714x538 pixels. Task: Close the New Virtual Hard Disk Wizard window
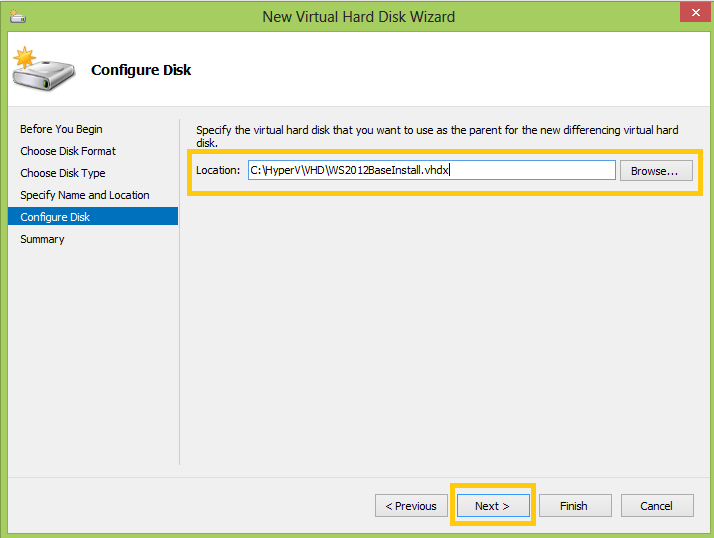[695, 12]
